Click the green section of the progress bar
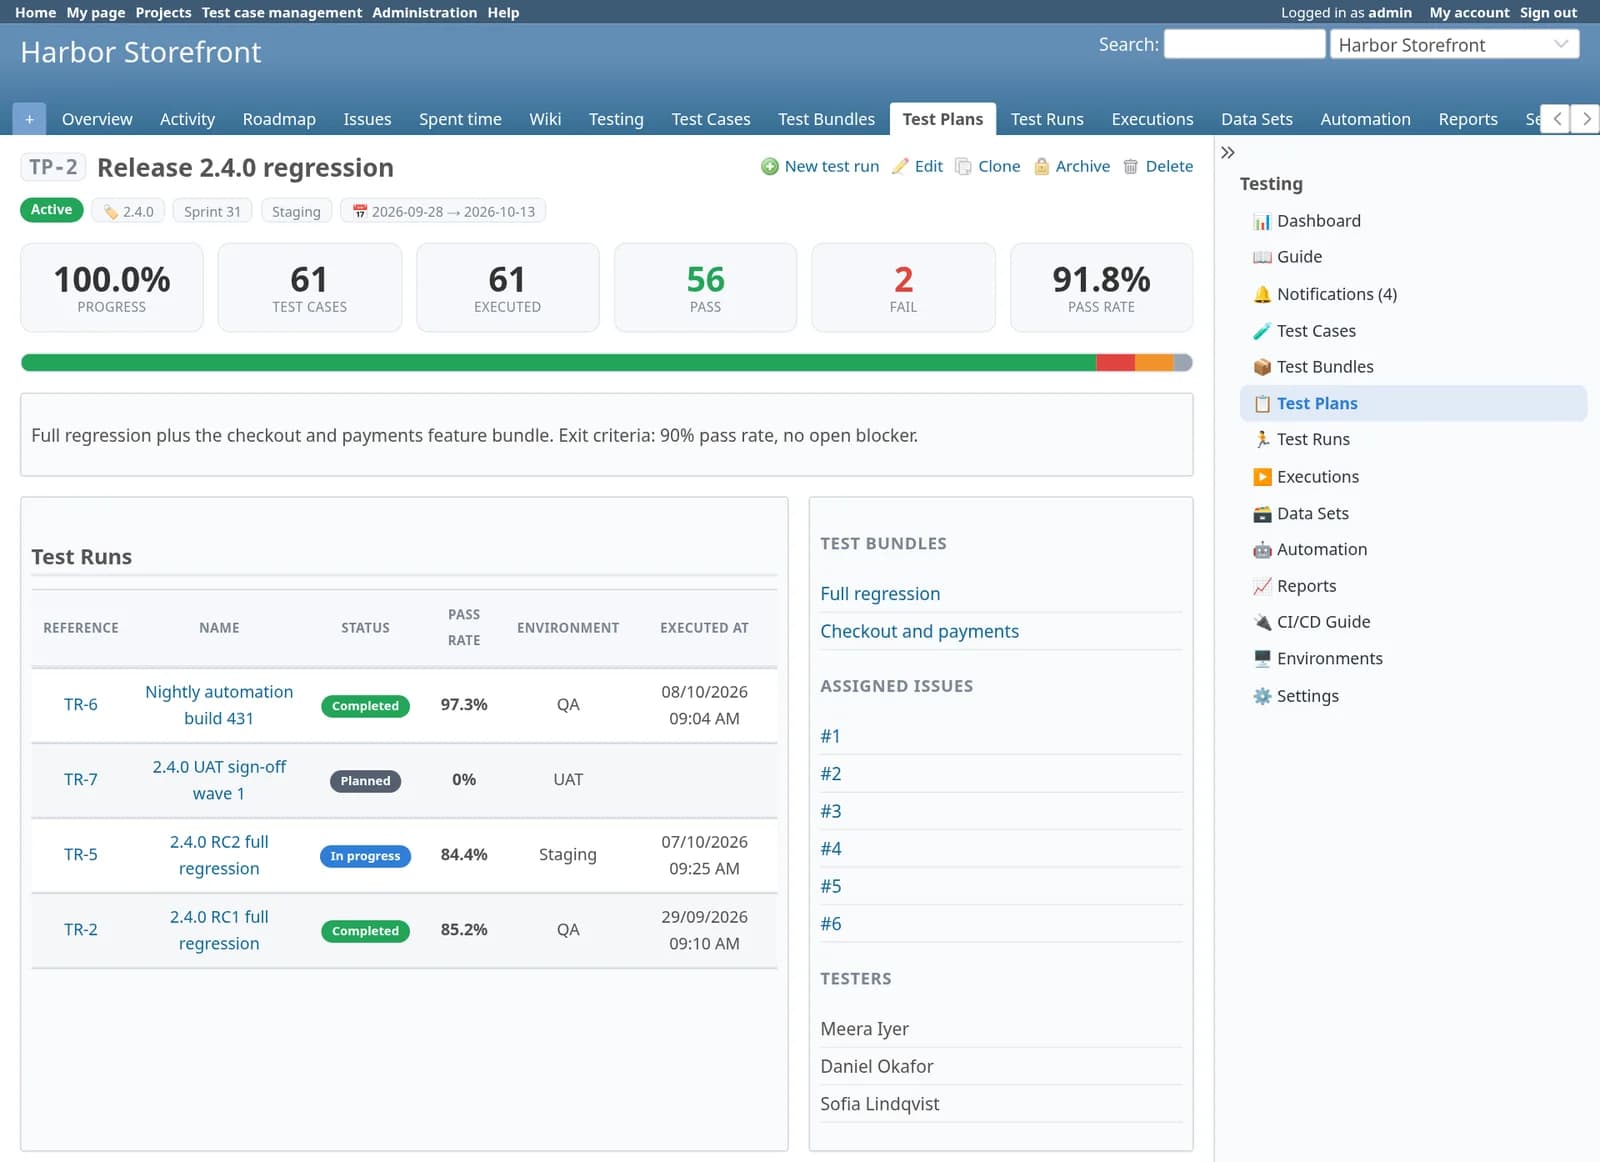This screenshot has height=1162, width=1600. (x=558, y=363)
